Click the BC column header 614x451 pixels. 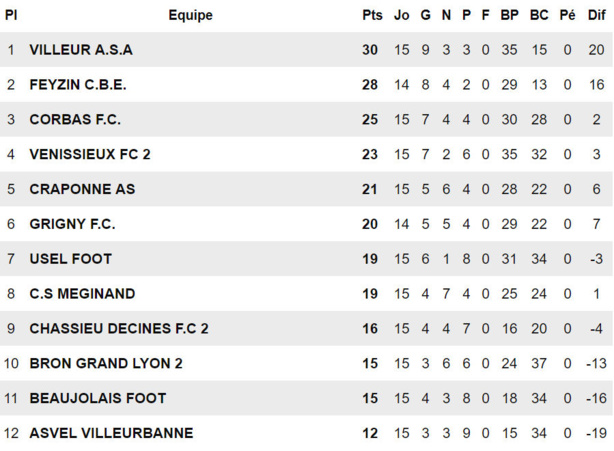pyautogui.click(x=539, y=15)
